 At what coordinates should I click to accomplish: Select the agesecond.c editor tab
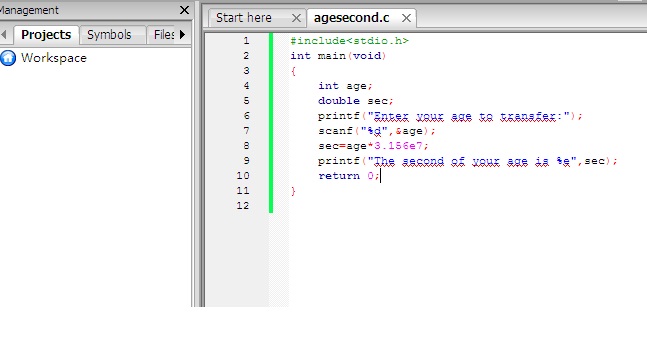tap(352, 18)
